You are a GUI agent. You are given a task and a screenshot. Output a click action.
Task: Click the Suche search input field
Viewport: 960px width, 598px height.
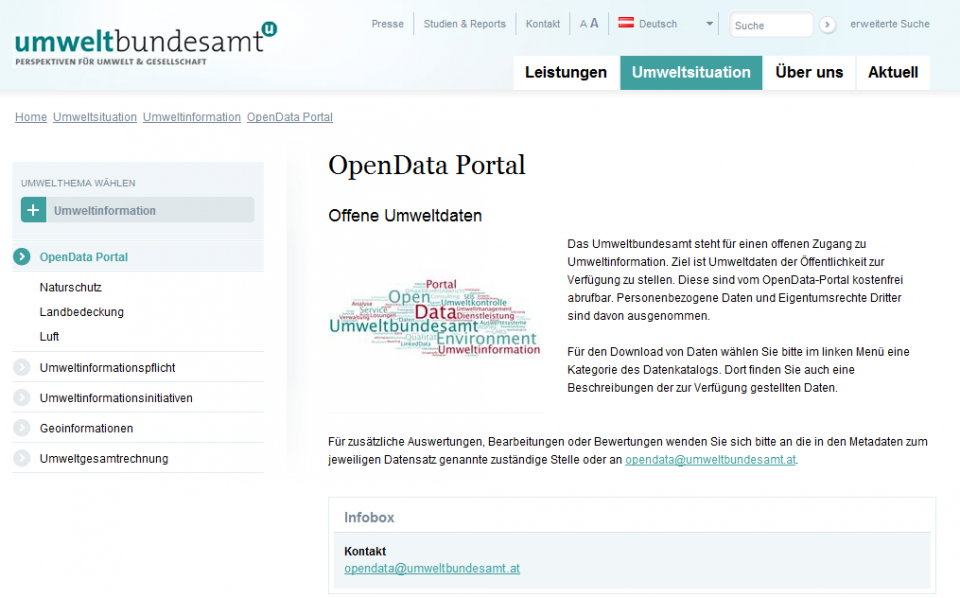[x=771, y=25]
